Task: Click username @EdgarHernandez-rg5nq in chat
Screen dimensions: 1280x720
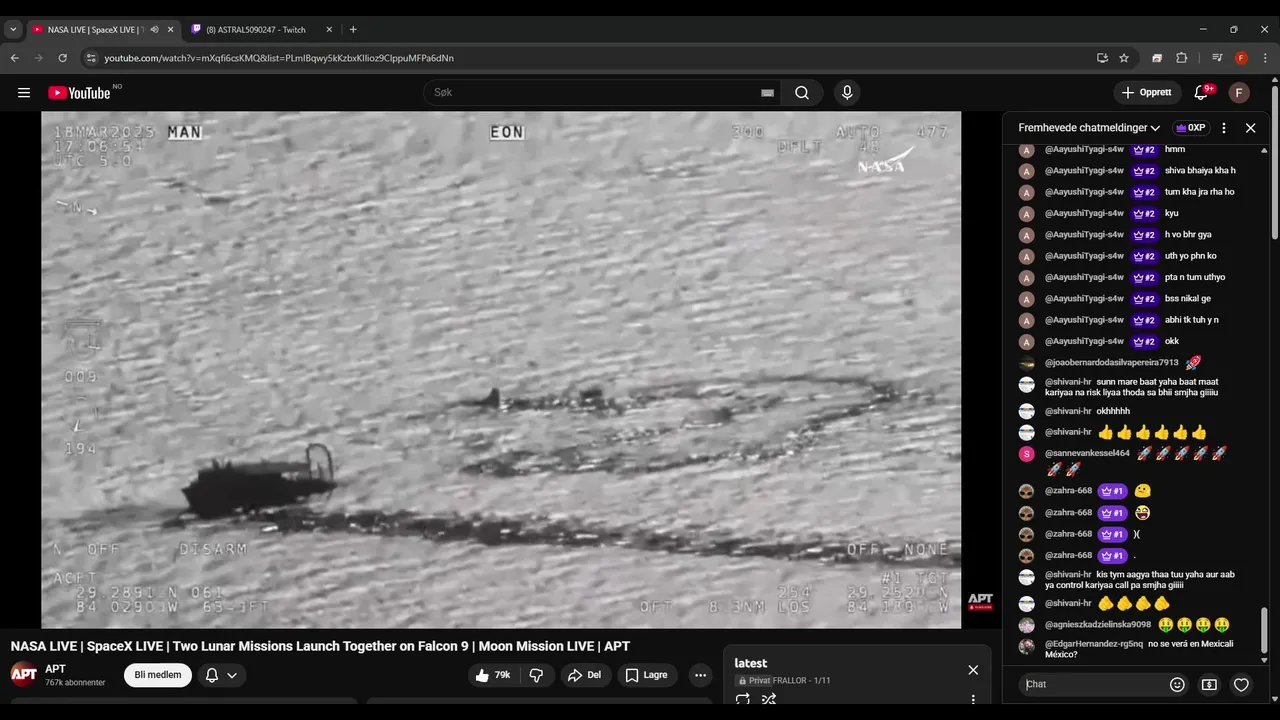Action: coord(1094,644)
